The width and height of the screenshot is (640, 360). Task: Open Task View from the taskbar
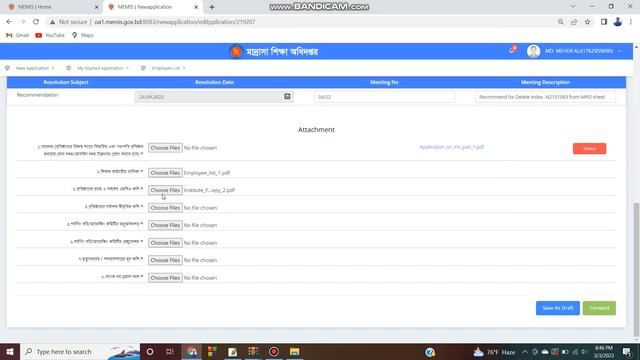point(170,351)
